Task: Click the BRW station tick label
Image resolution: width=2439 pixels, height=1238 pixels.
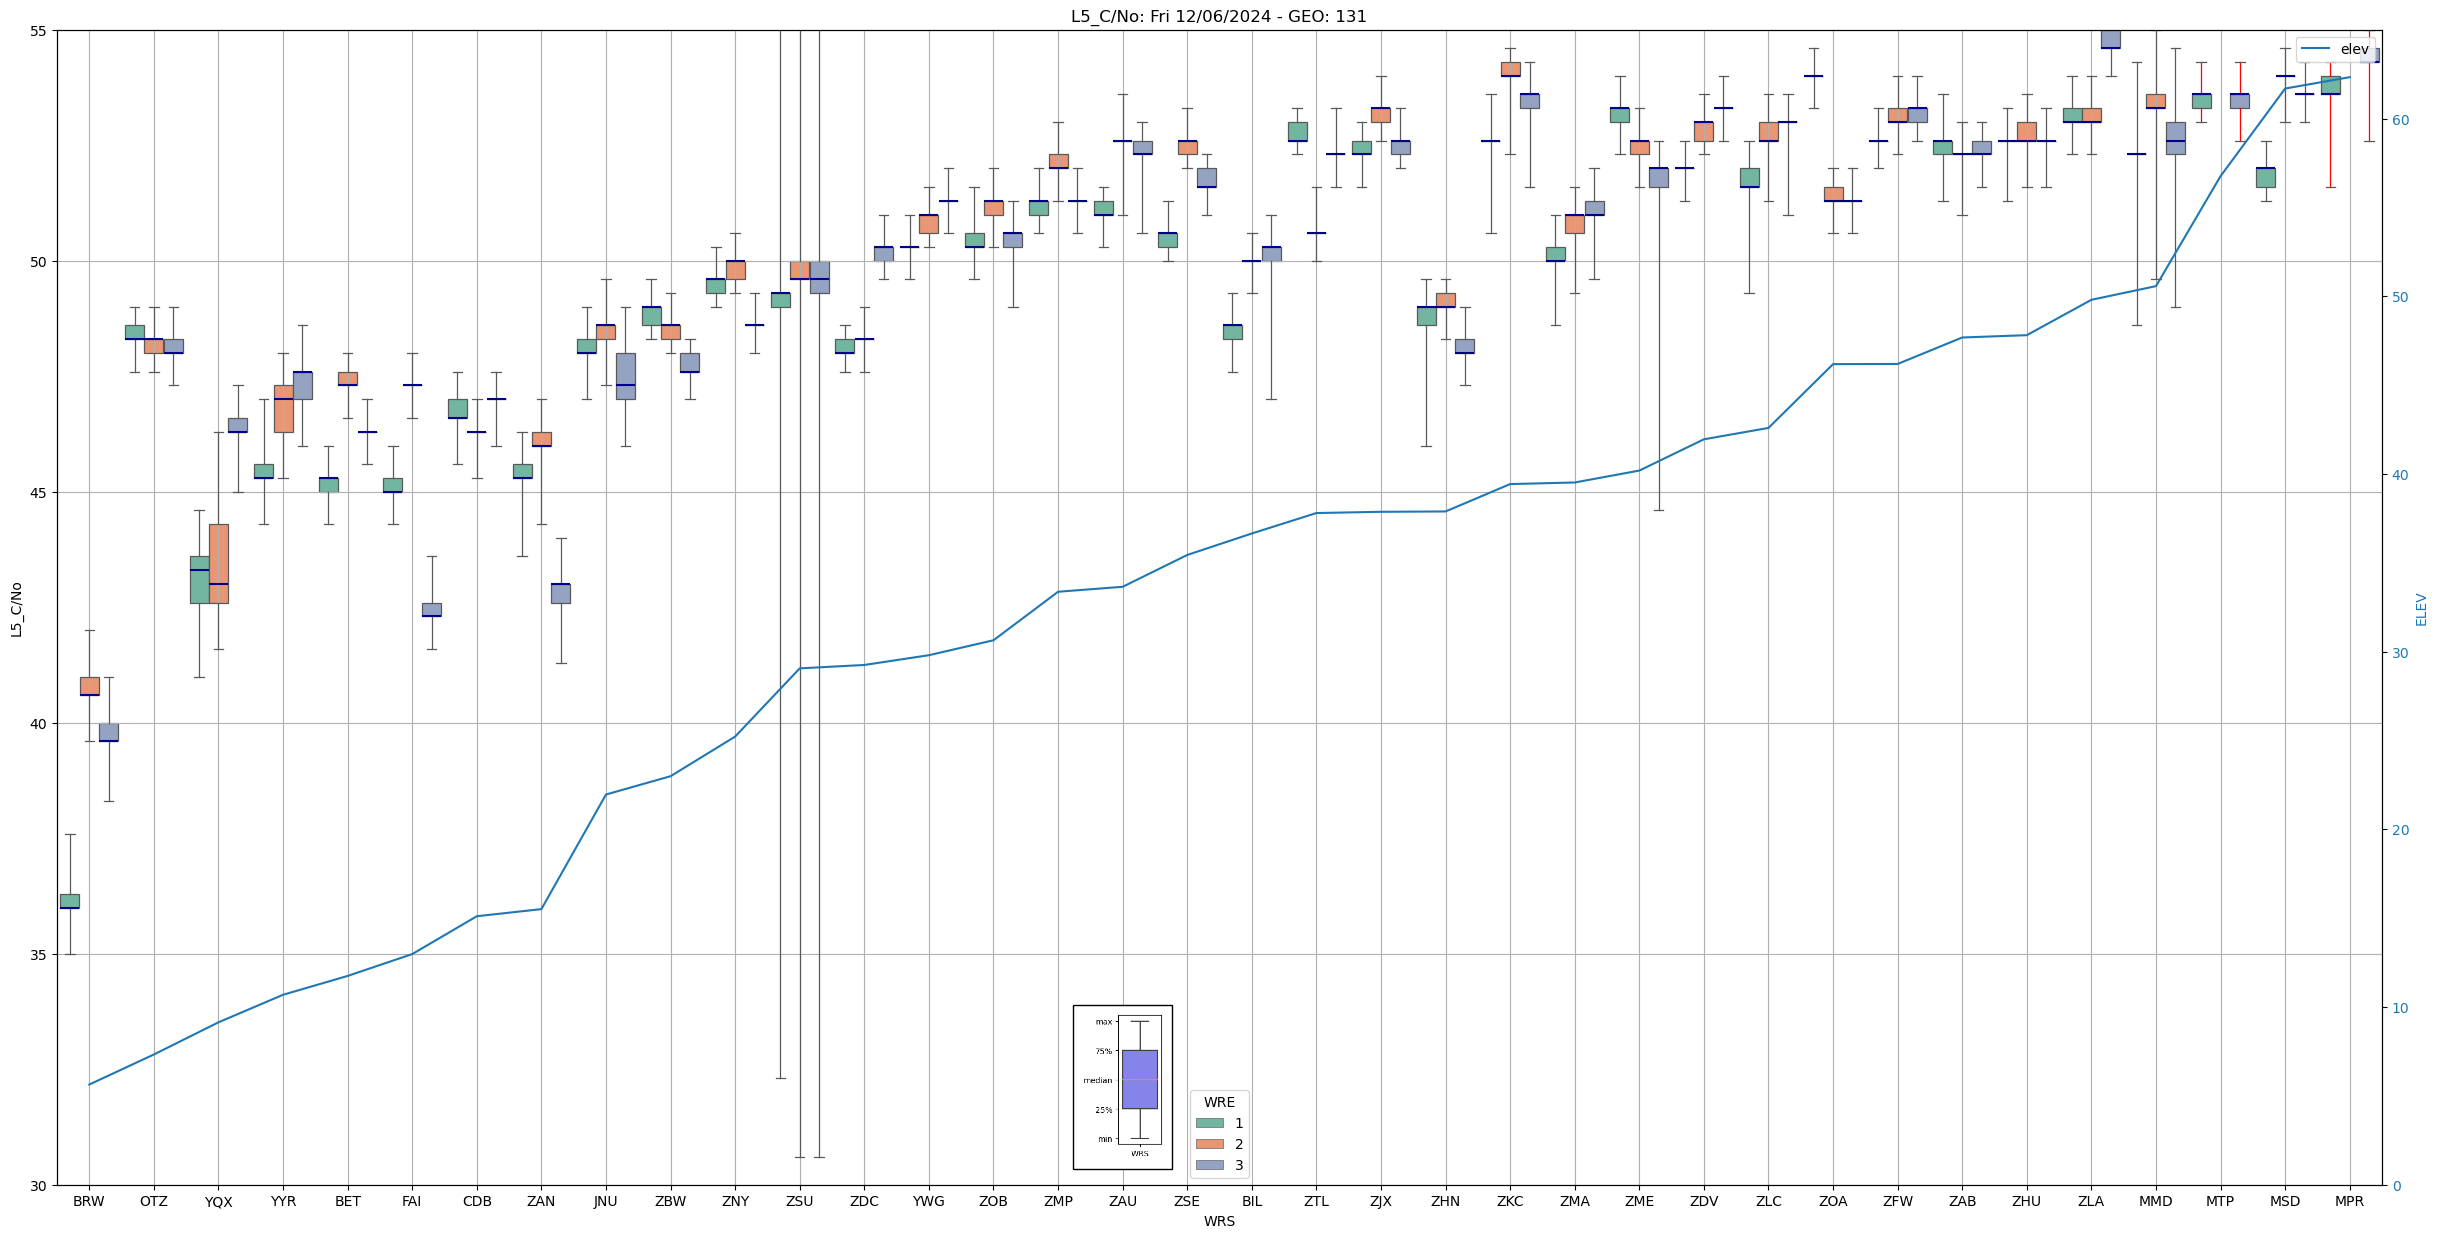Action: (89, 1202)
